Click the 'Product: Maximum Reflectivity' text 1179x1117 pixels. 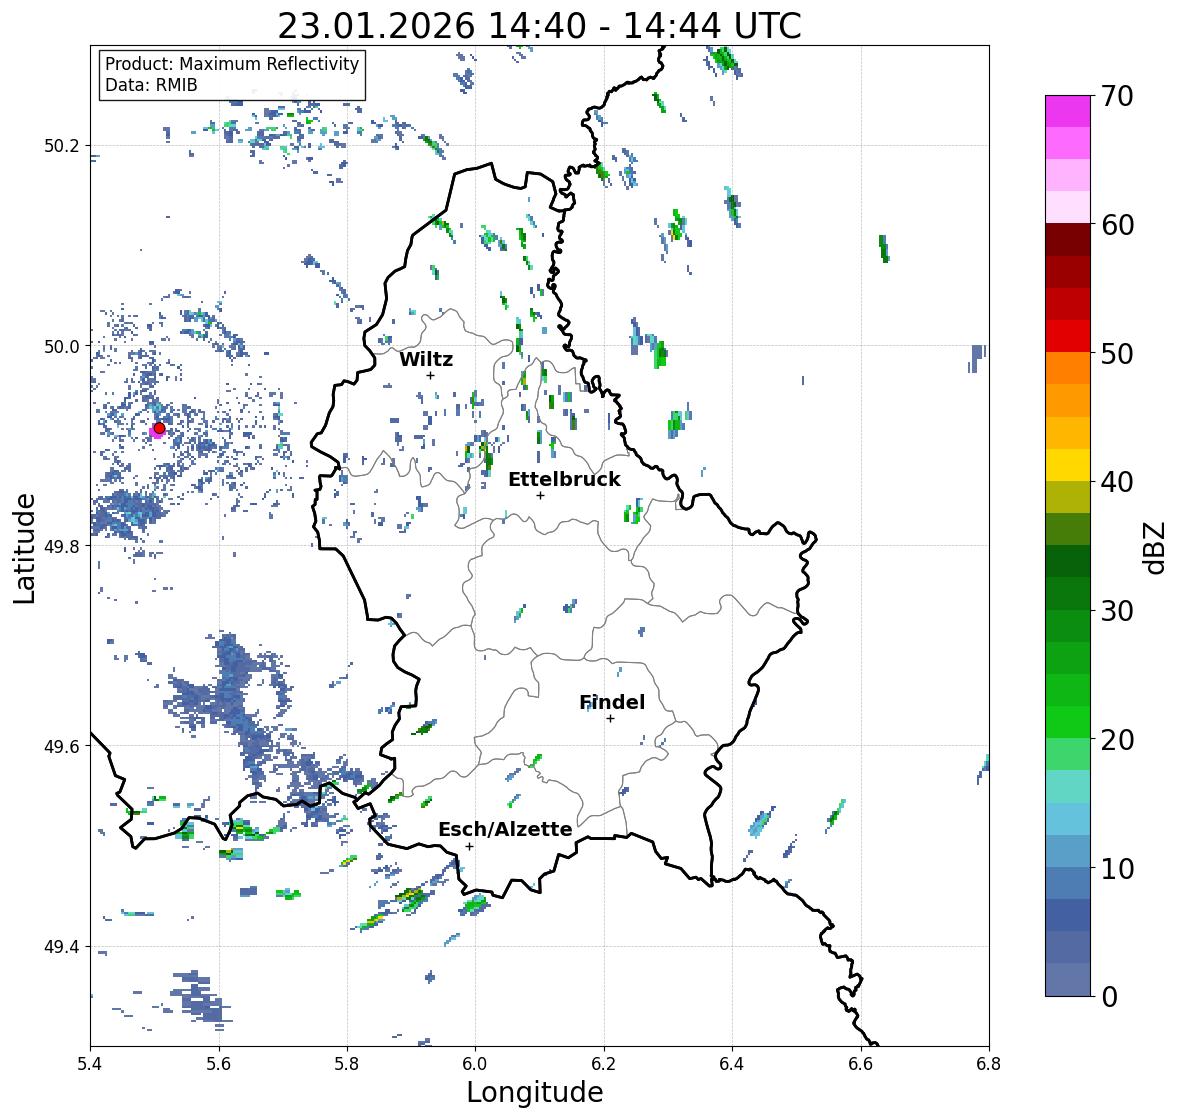pyautogui.click(x=232, y=64)
